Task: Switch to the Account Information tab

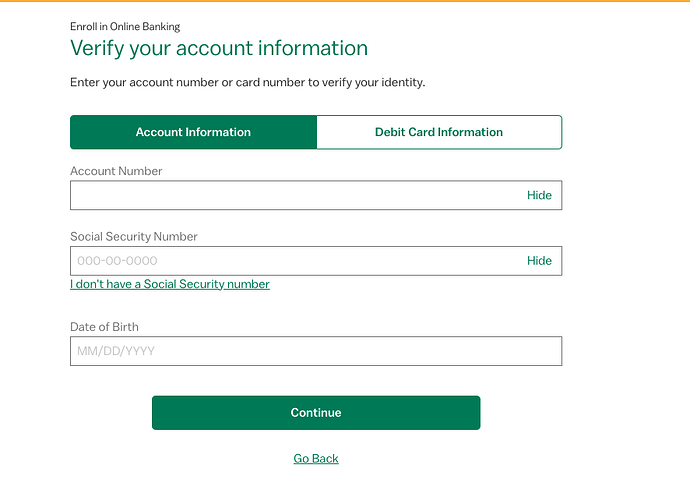Action: [193, 132]
